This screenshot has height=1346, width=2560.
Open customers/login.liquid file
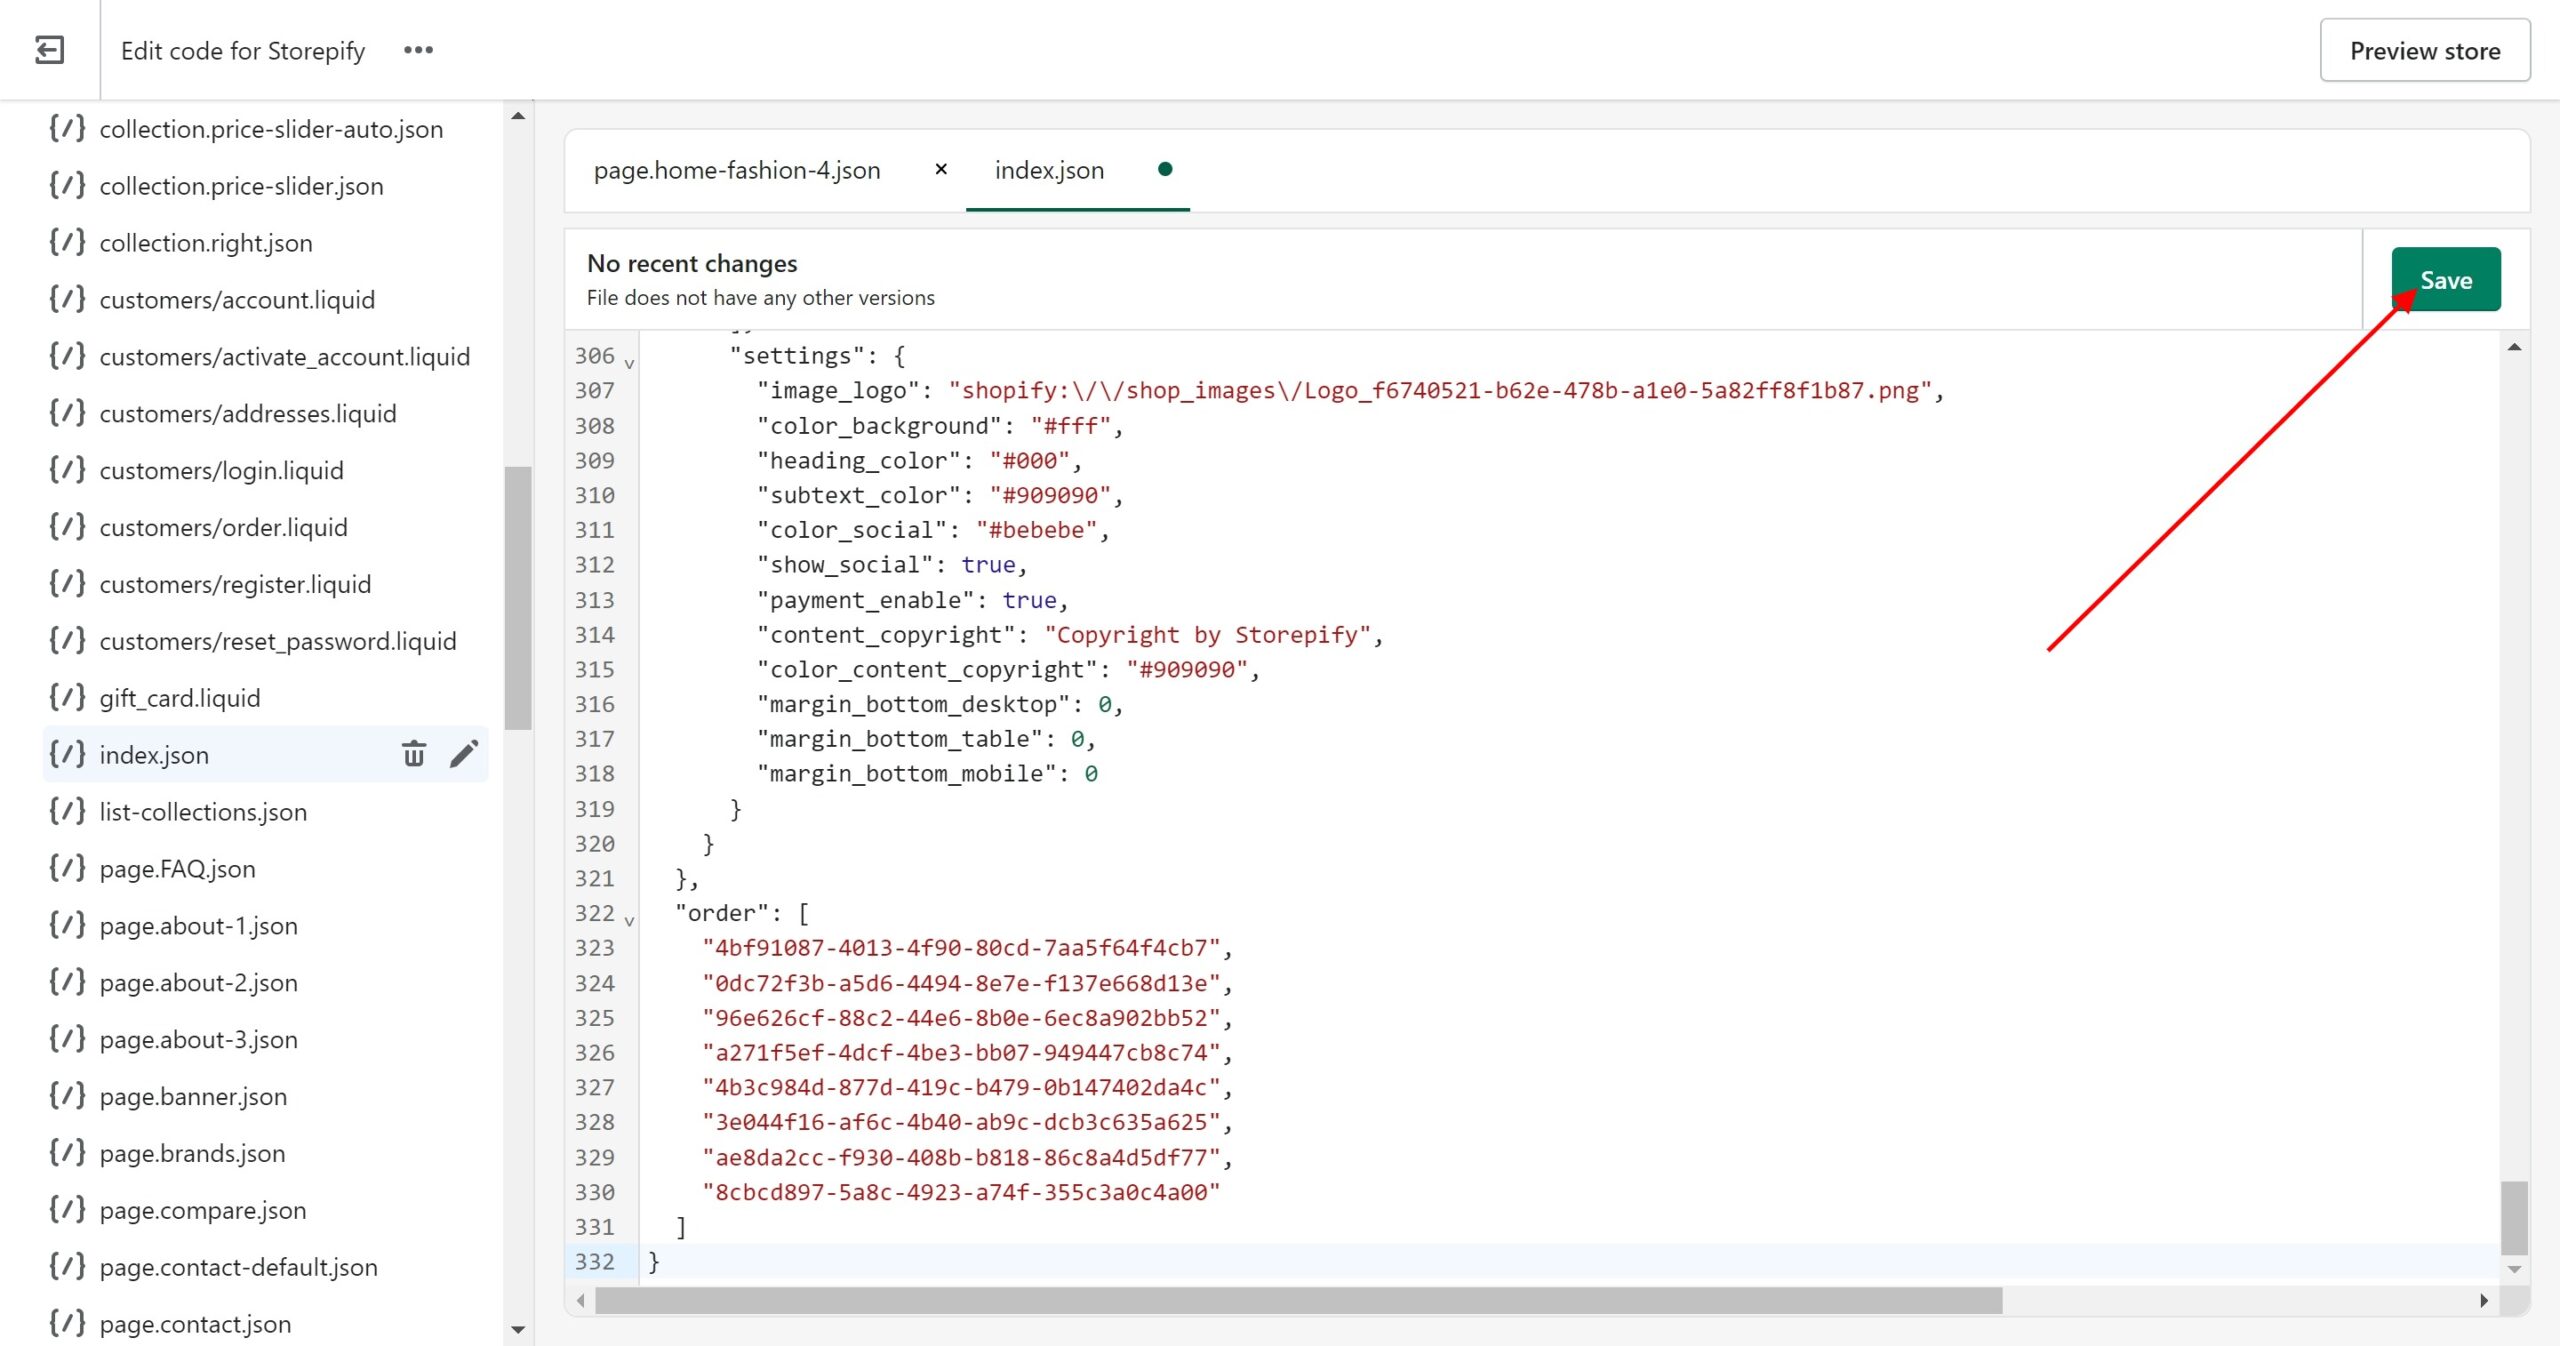(221, 471)
